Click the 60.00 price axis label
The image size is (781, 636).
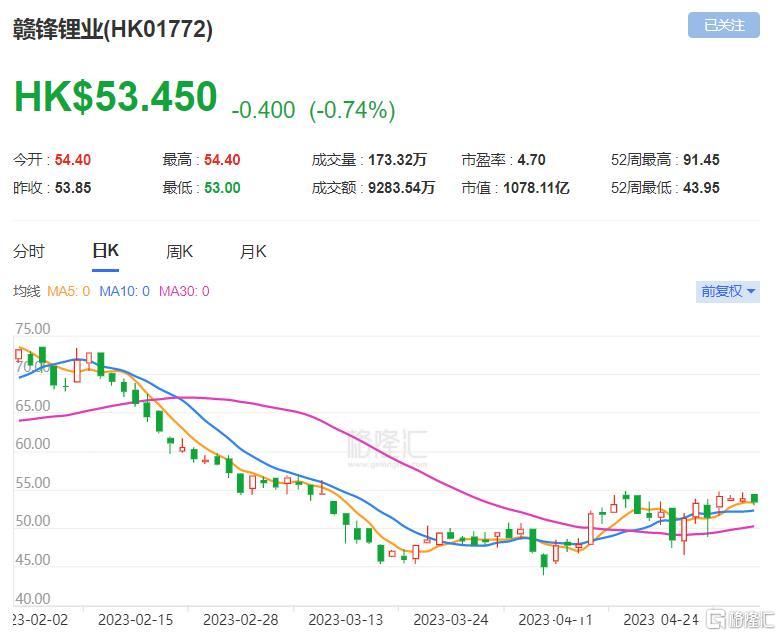[x=33, y=444]
